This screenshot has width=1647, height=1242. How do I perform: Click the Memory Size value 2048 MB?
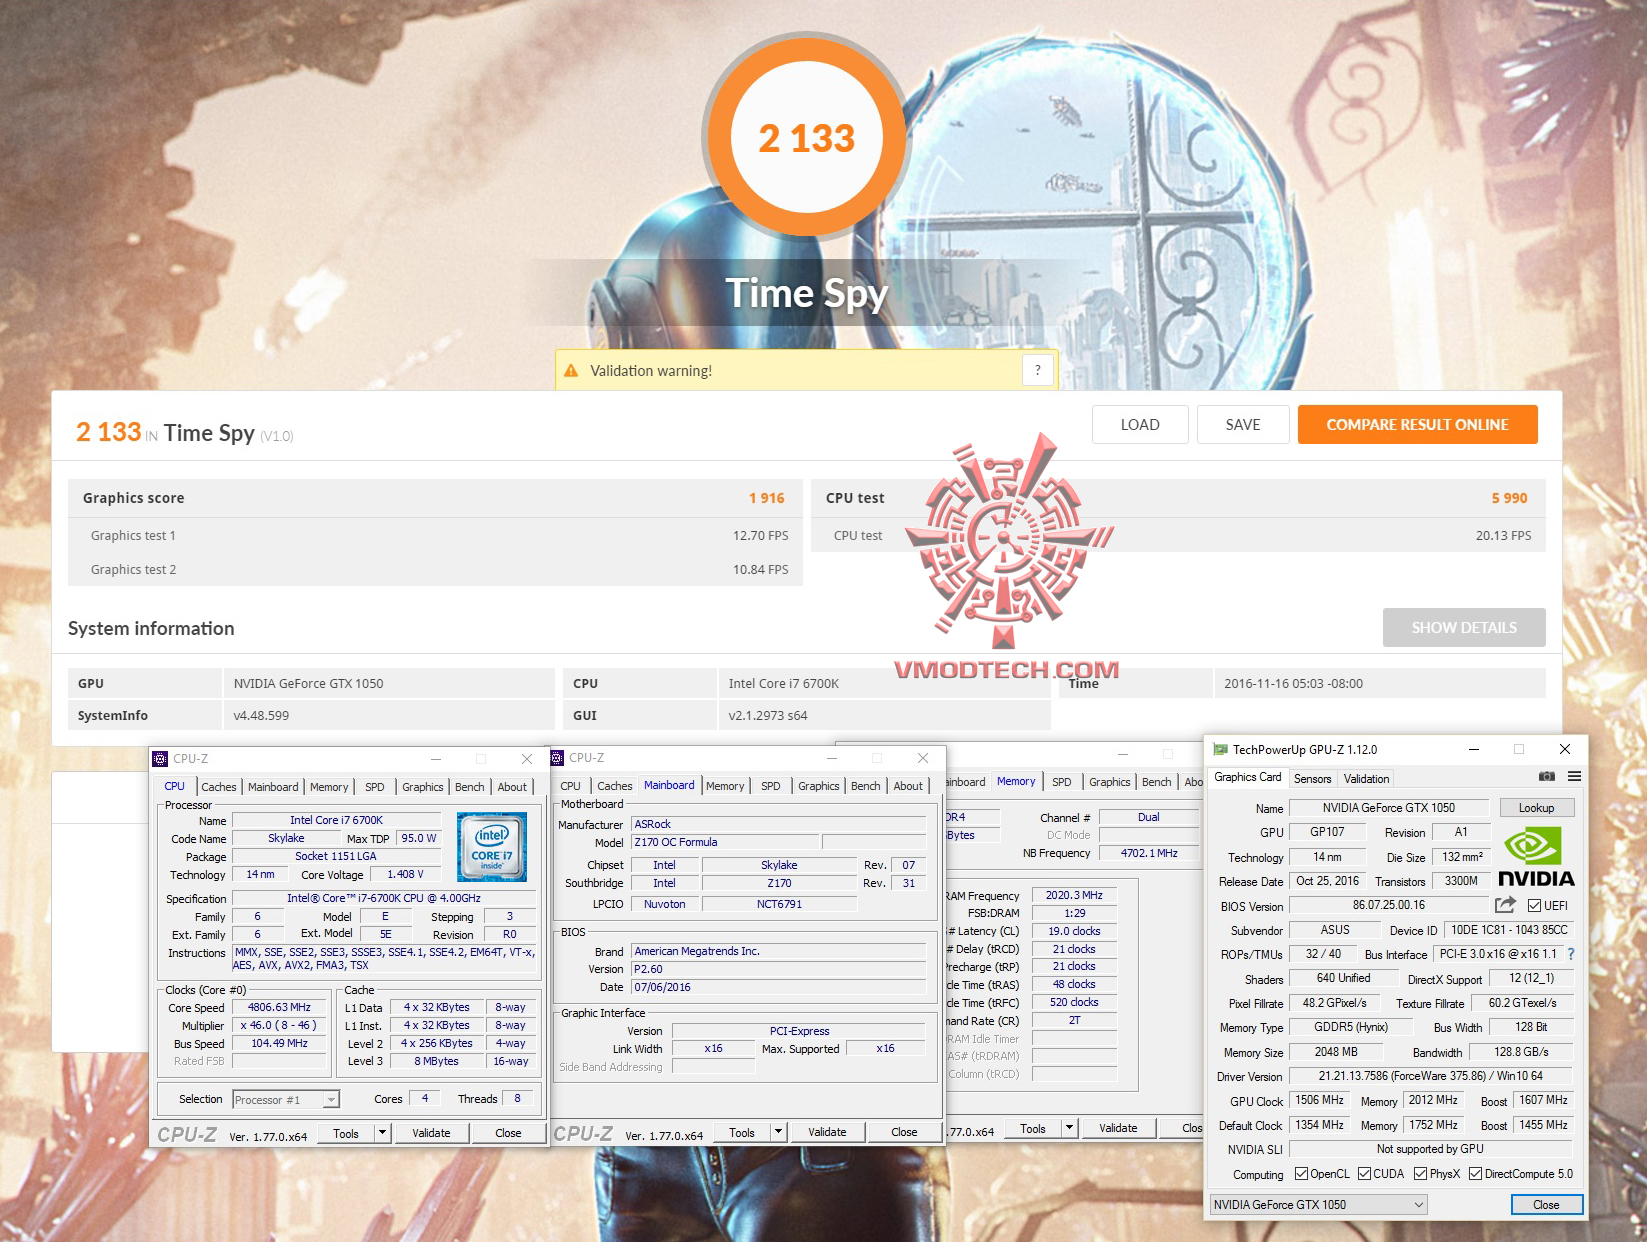coord(1336,1052)
